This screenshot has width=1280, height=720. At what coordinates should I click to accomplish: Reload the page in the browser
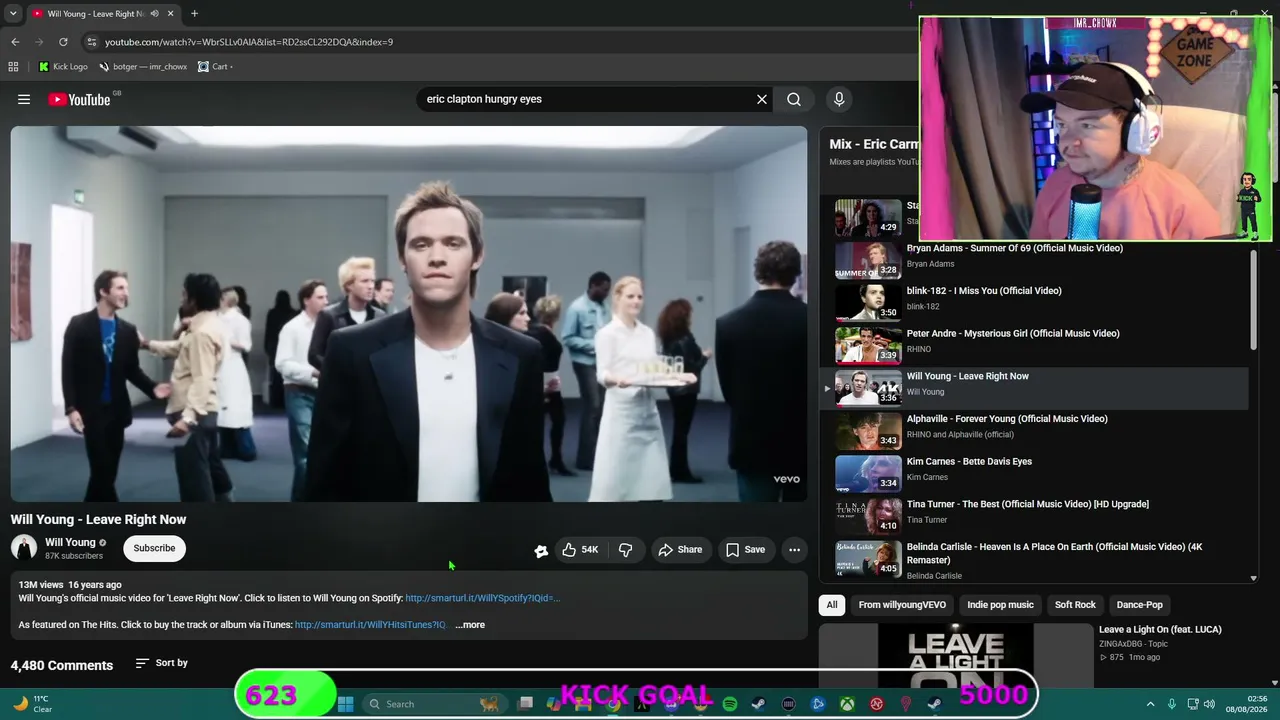tap(63, 42)
